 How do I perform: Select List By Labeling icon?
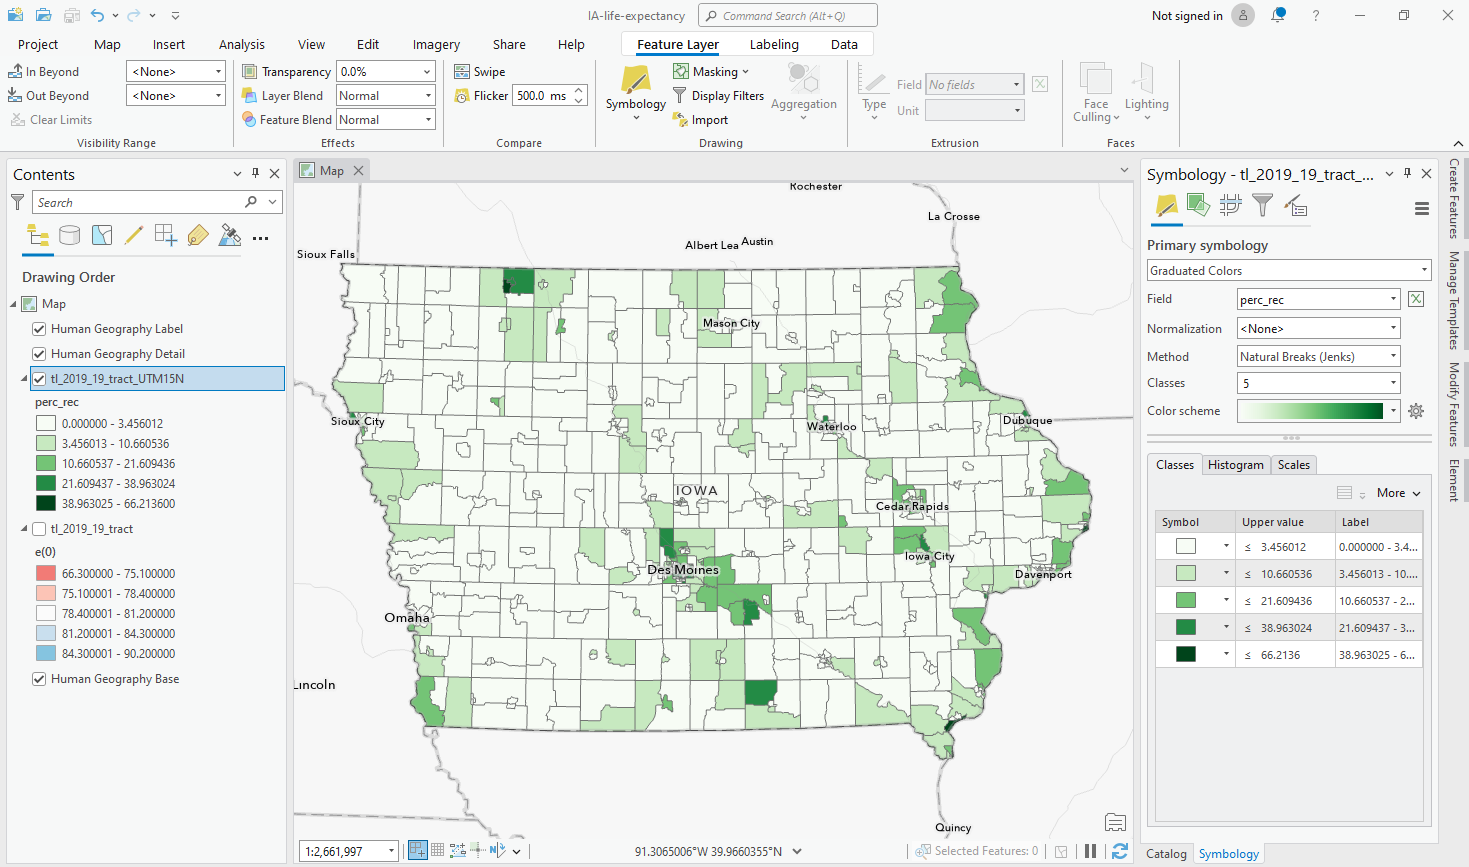198,236
